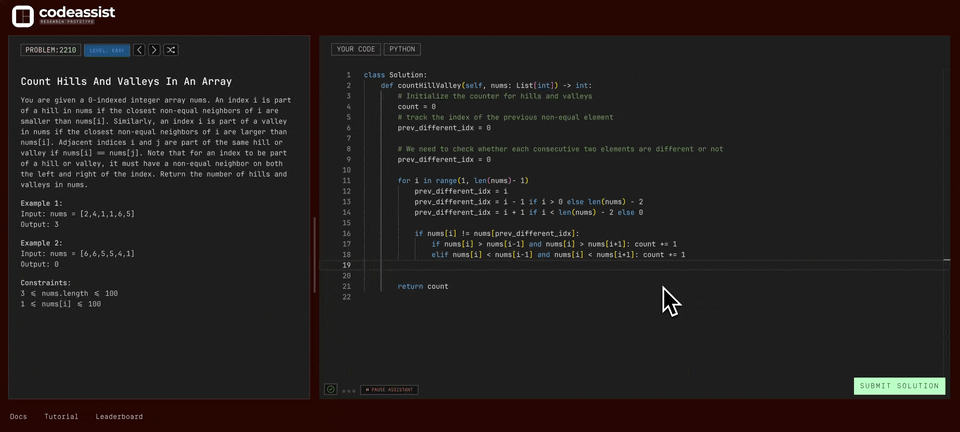Place cursor on empty line 19
Viewport: 960px width, 432px height.
pyautogui.click(x=600, y=265)
